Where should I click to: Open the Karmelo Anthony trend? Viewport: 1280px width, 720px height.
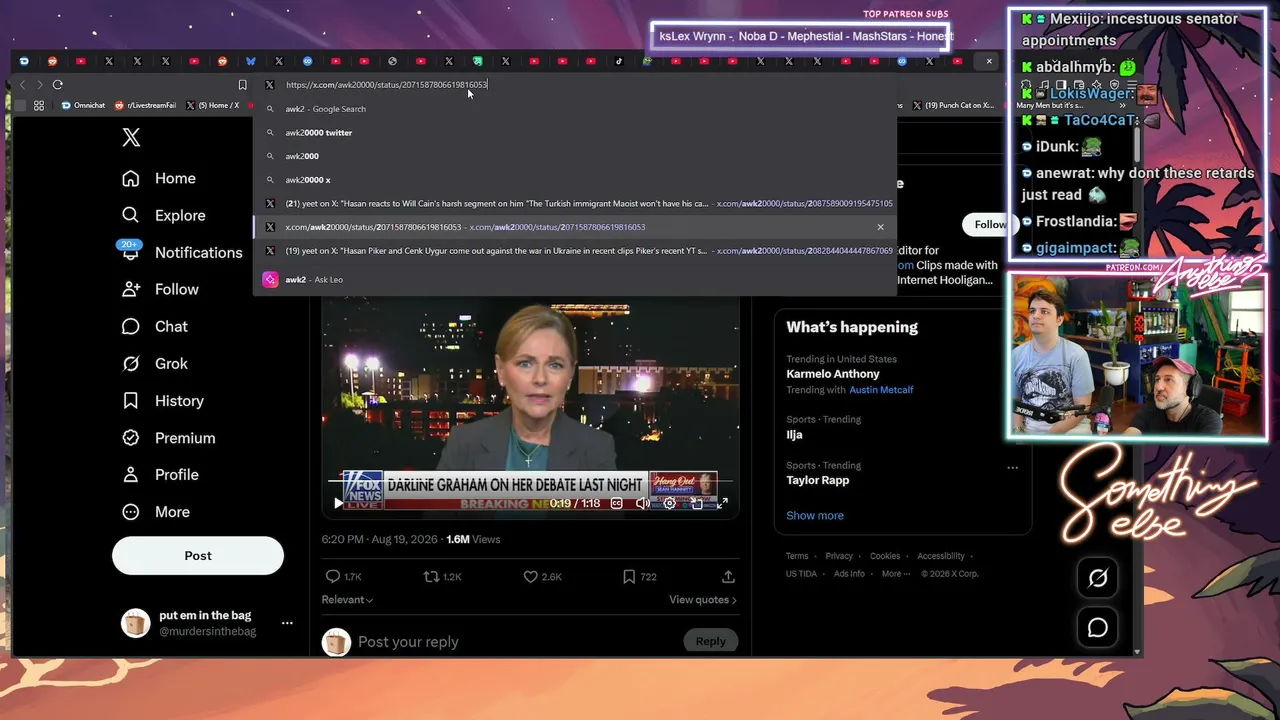pyautogui.click(x=832, y=374)
